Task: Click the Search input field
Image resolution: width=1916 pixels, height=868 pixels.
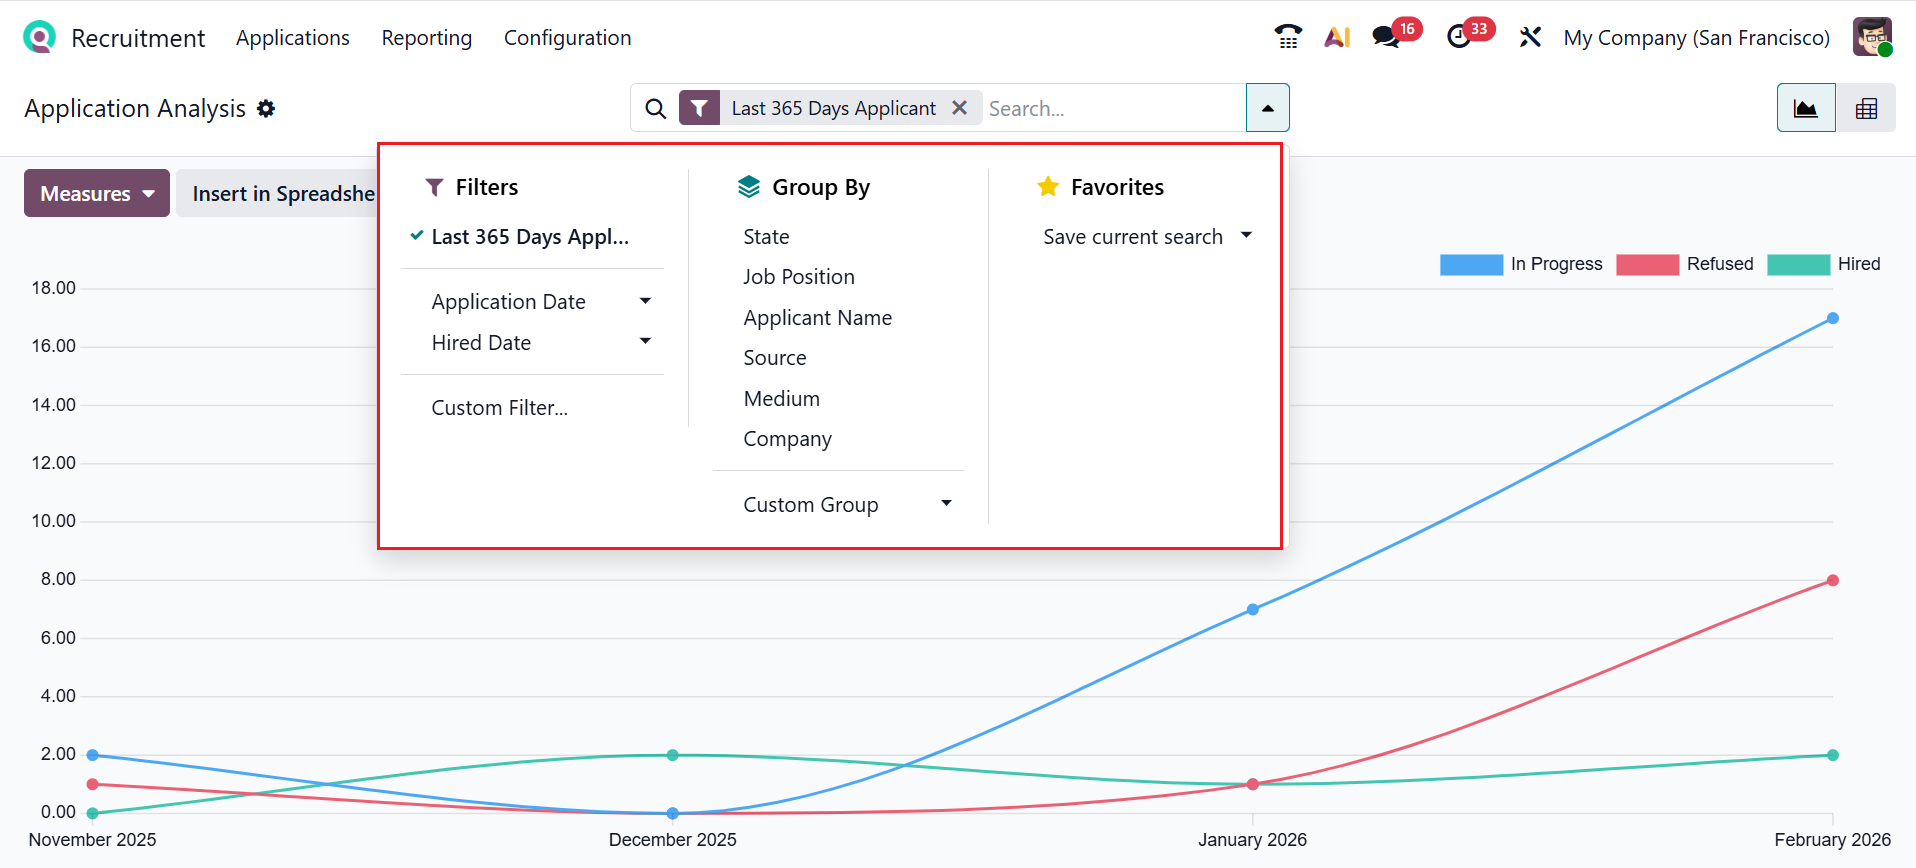Action: [1110, 108]
